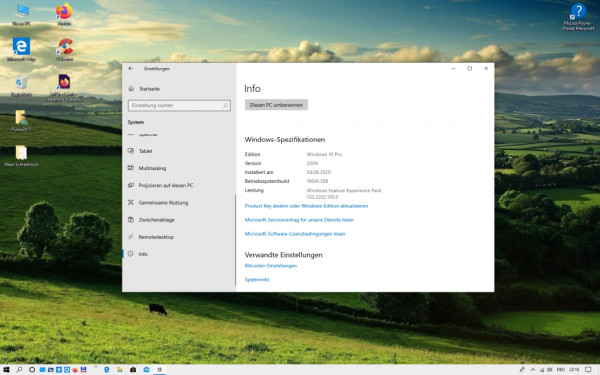Click the volume icon in system tray
This screenshot has width=600, height=375.
[550, 370]
